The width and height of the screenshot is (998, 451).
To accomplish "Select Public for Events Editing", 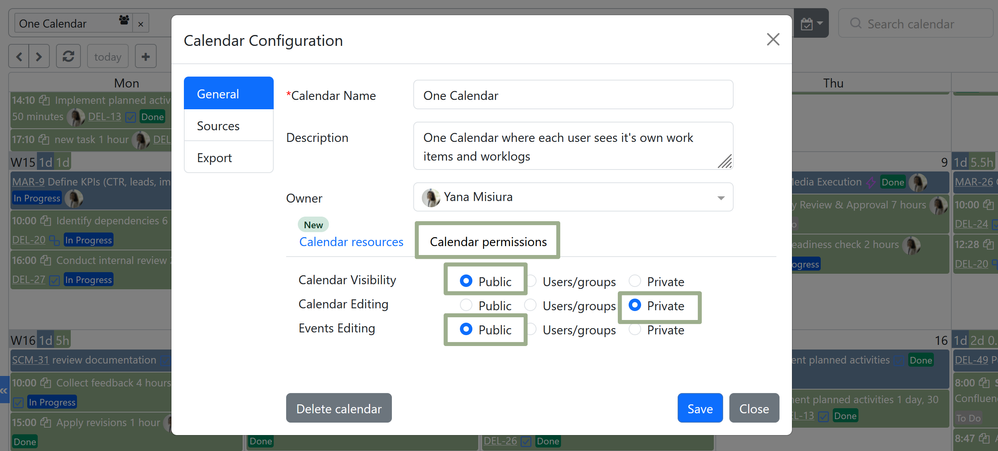I will point(467,330).
